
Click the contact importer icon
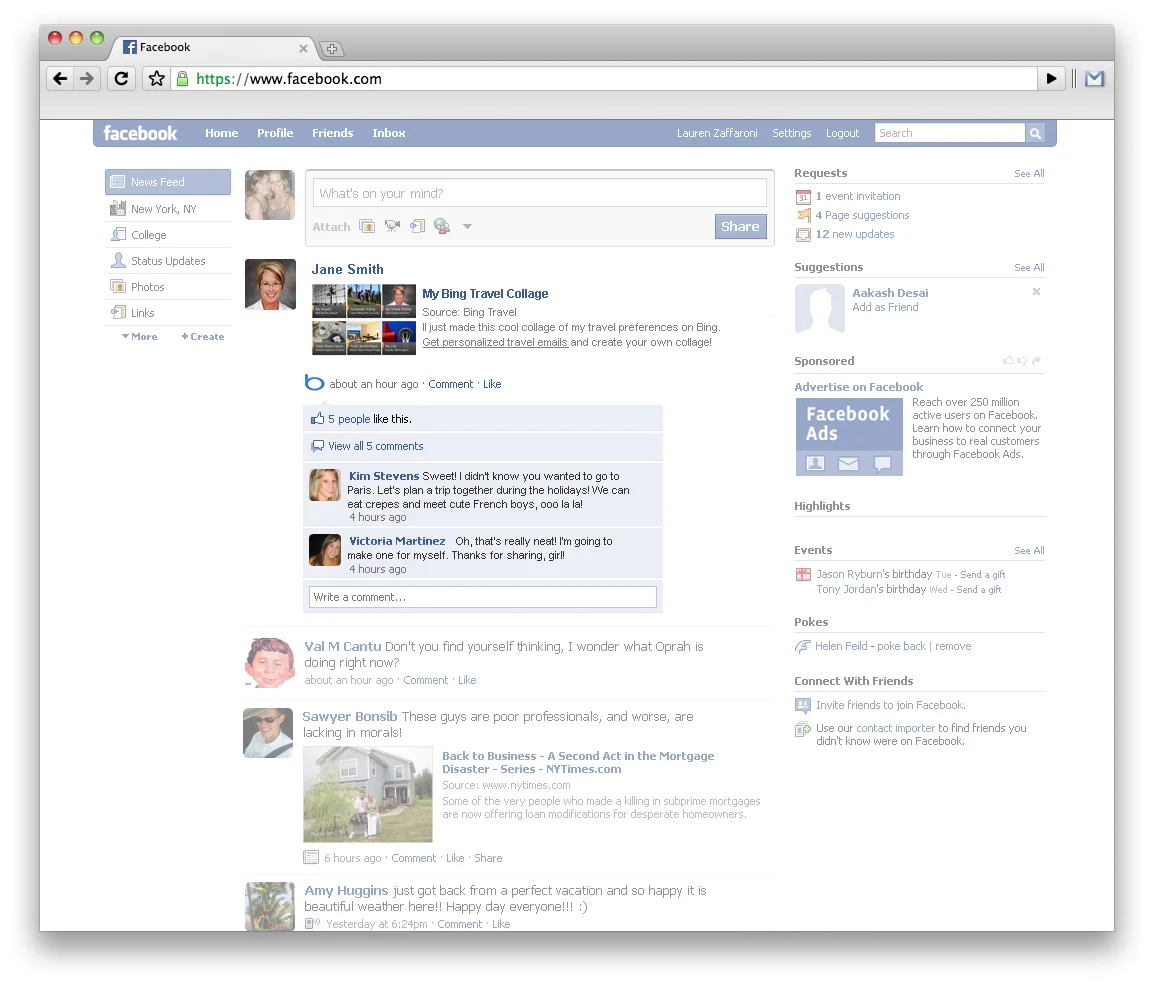click(x=803, y=730)
